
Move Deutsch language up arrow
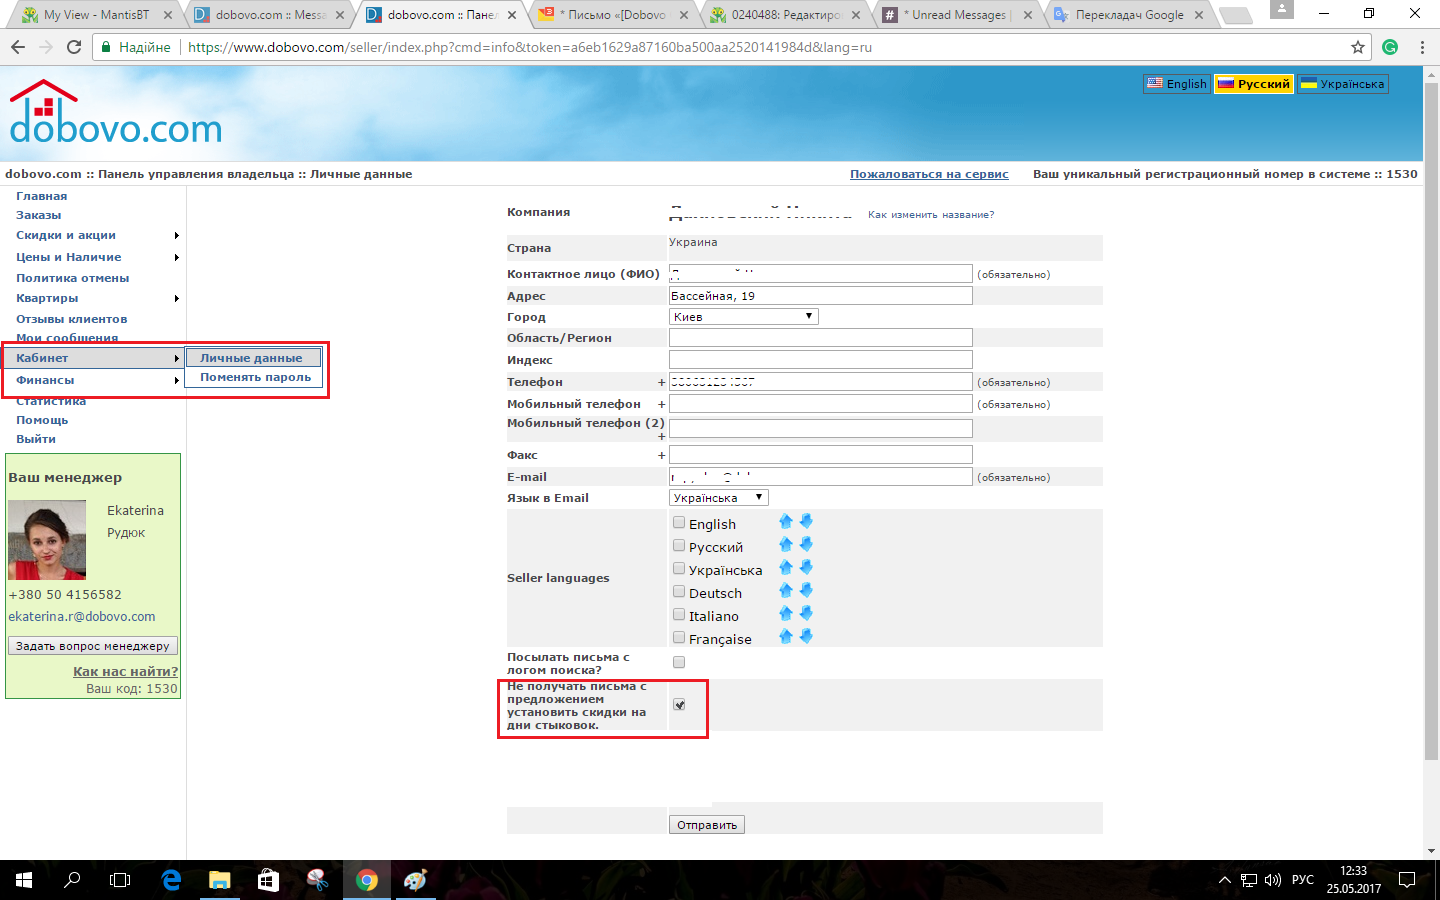pyautogui.click(x=786, y=590)
